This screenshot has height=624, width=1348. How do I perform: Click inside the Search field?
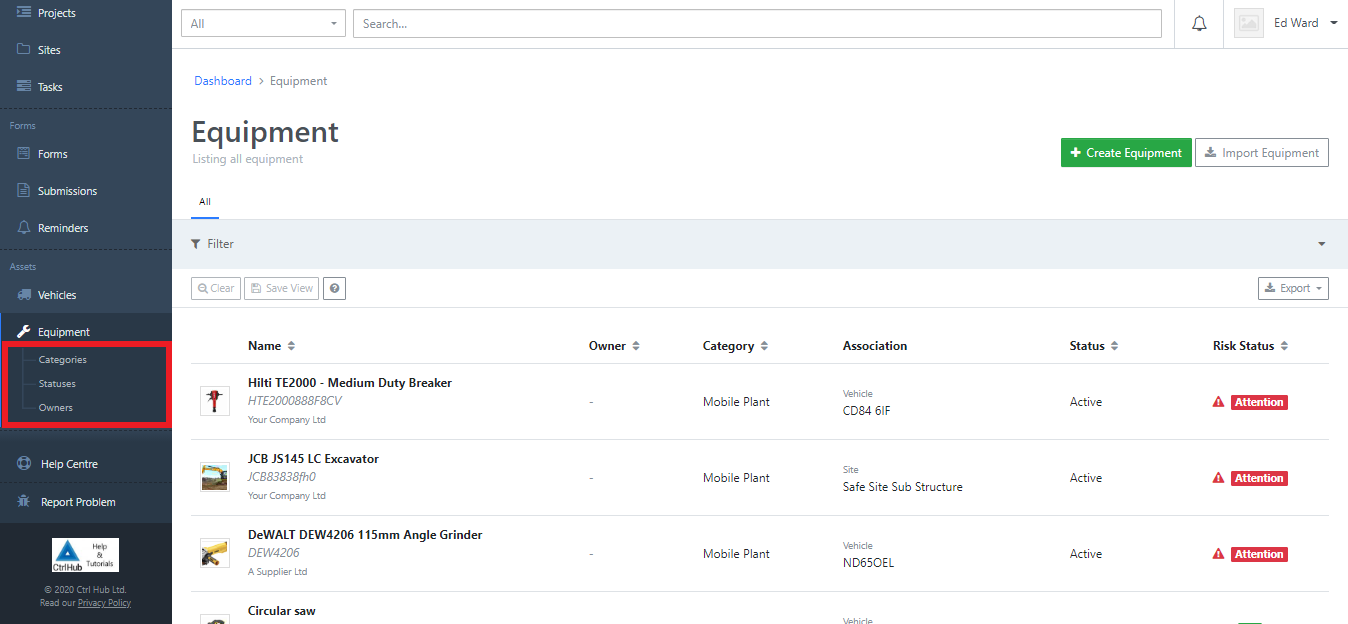coord(757,23)
